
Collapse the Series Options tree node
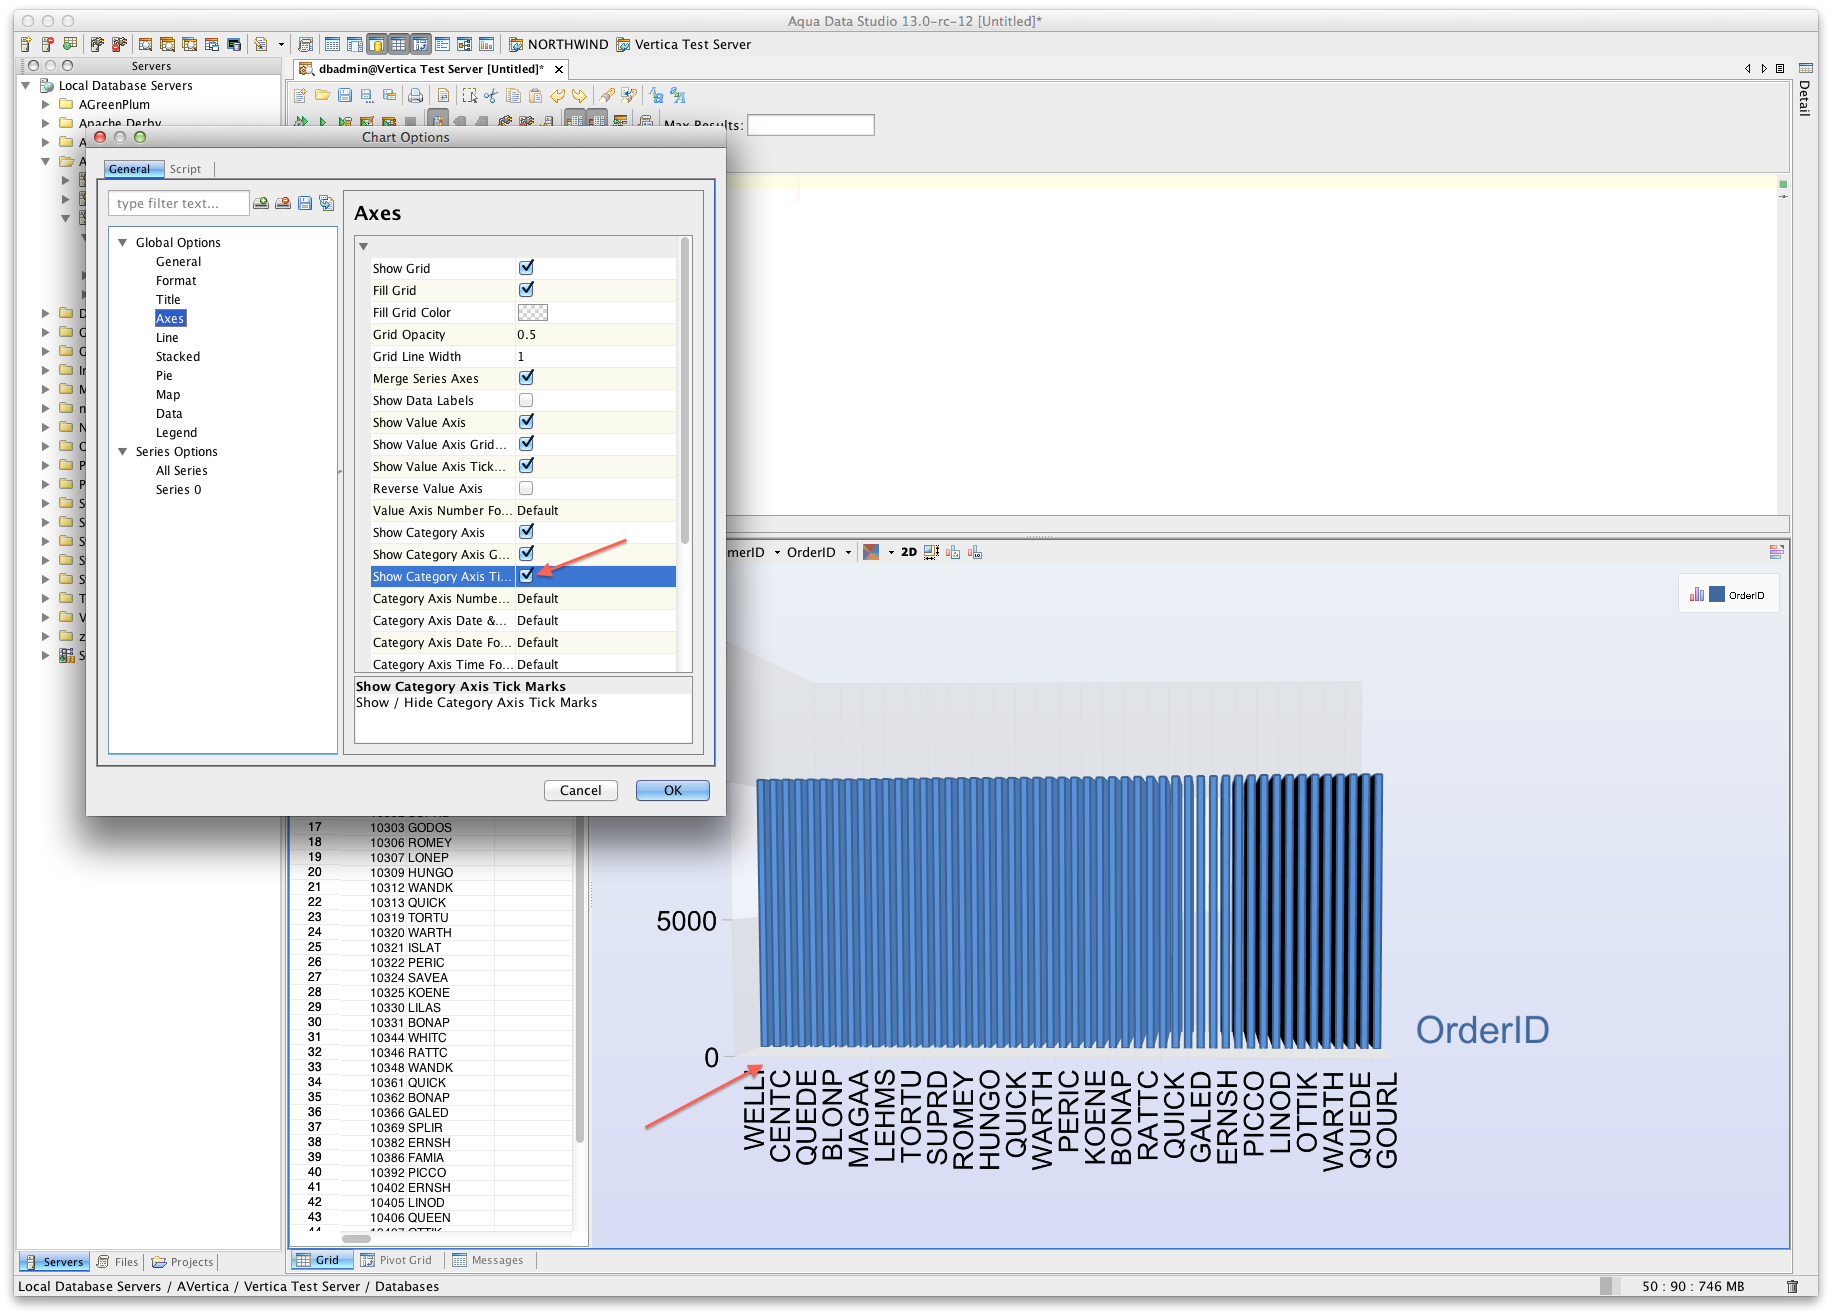(x=123, y=451)
